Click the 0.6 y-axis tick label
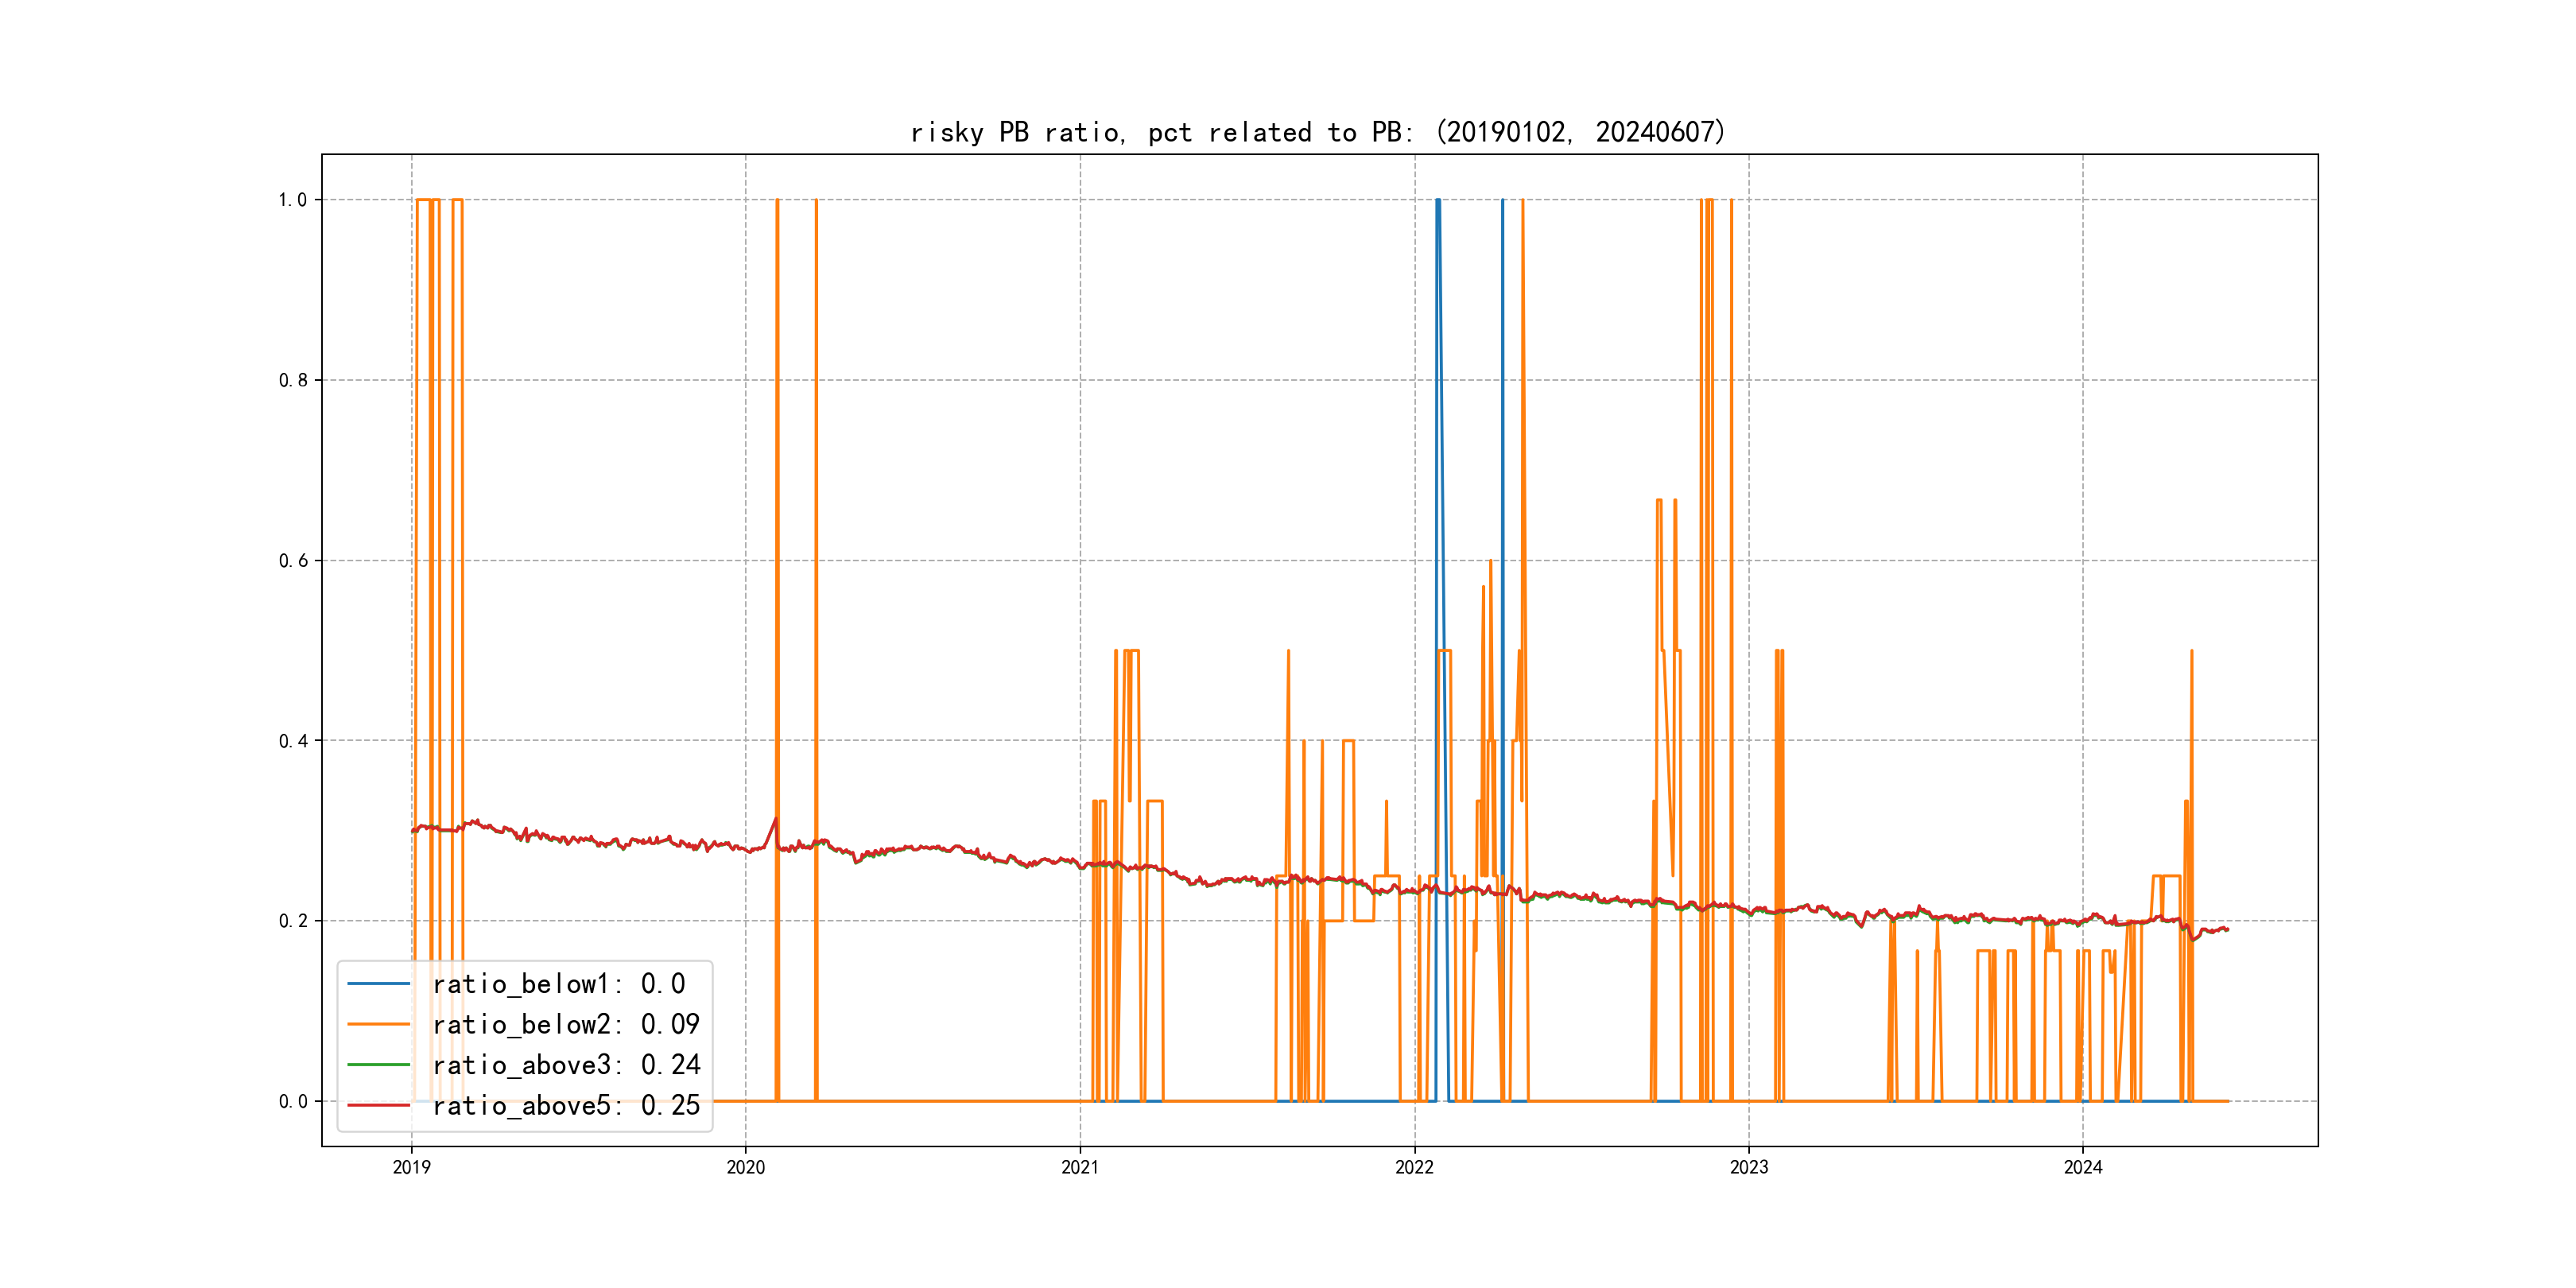Image resolution: width=2576 pixels, height=1288 pixels. tap(293, 561)
